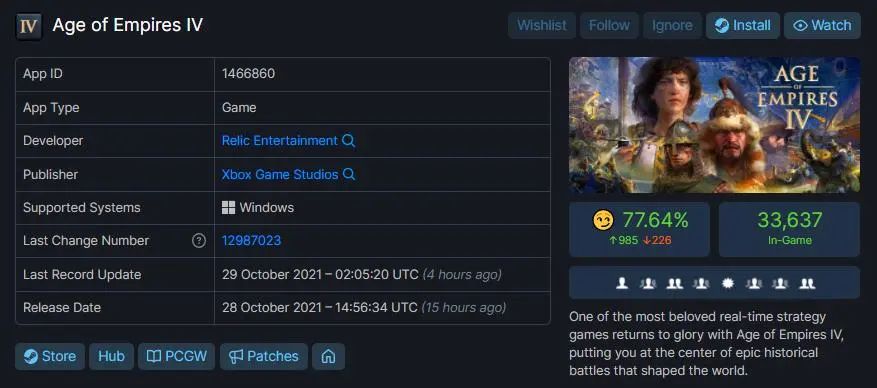Screen dimensions: 877x388
Task: Open the Patches button
Action: click(263, 357)
